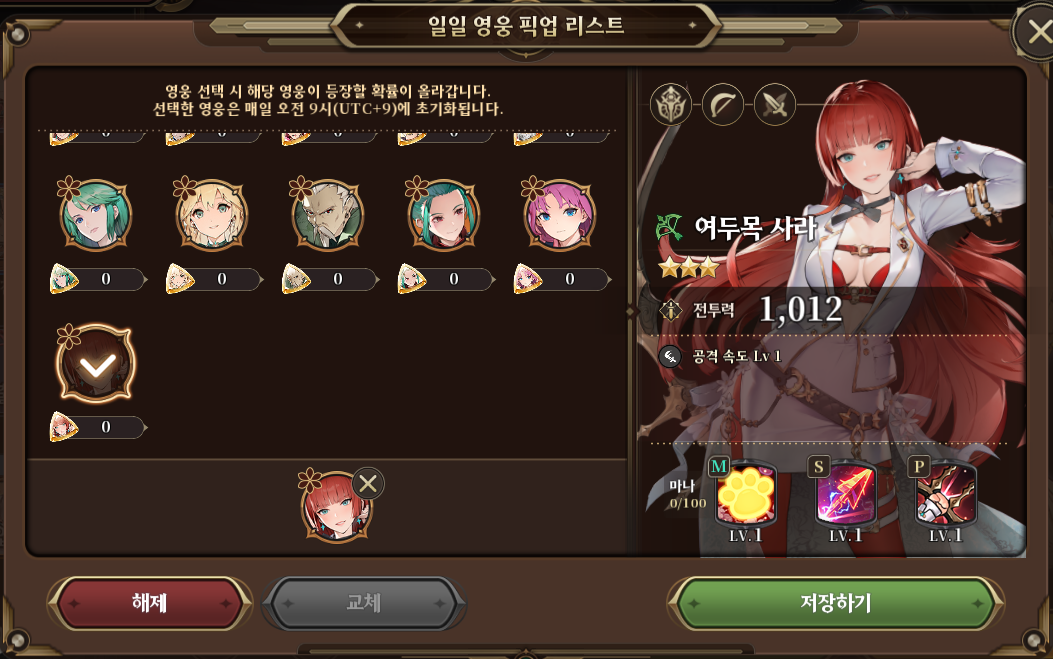Select the green-haired hero portrait
This screenshot has height=659, width=1053.
(x=95, y=216)
